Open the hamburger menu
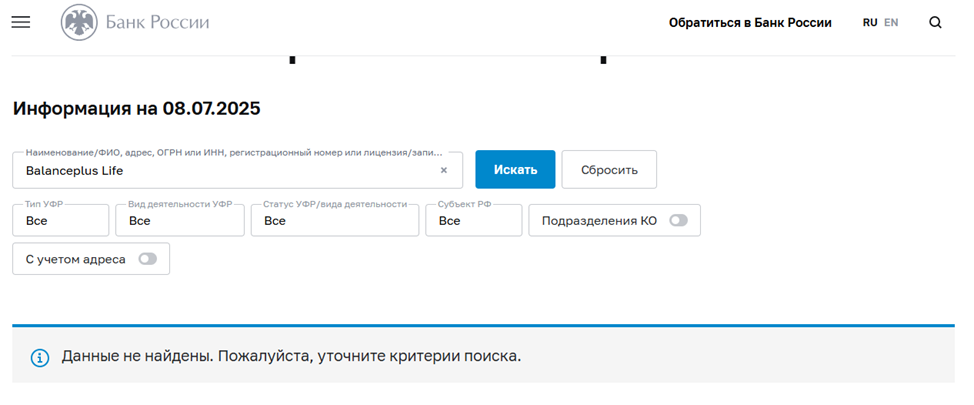Viewport: 974px width, 405px height. click(20, 22)
